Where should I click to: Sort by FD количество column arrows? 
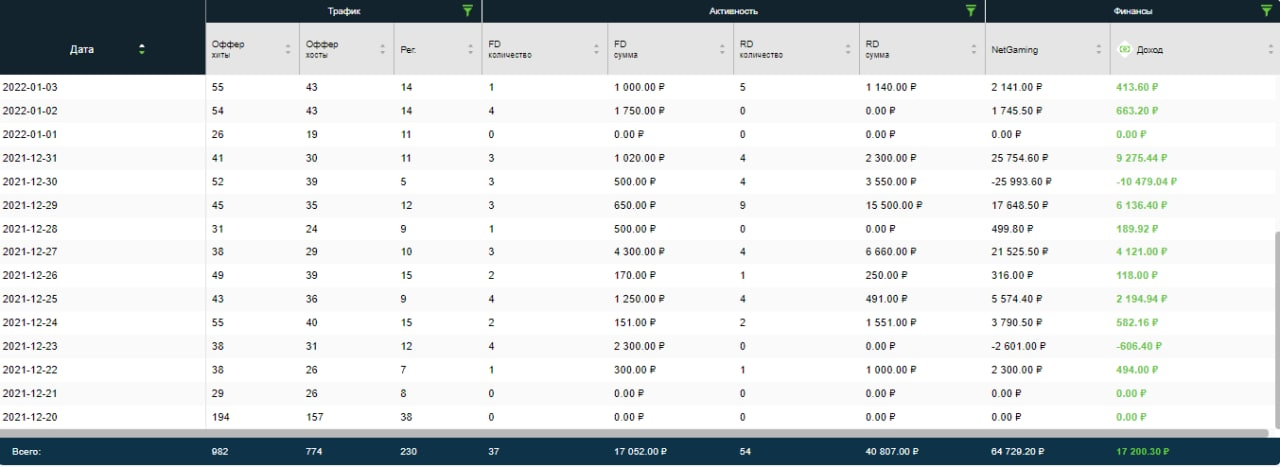597,49
